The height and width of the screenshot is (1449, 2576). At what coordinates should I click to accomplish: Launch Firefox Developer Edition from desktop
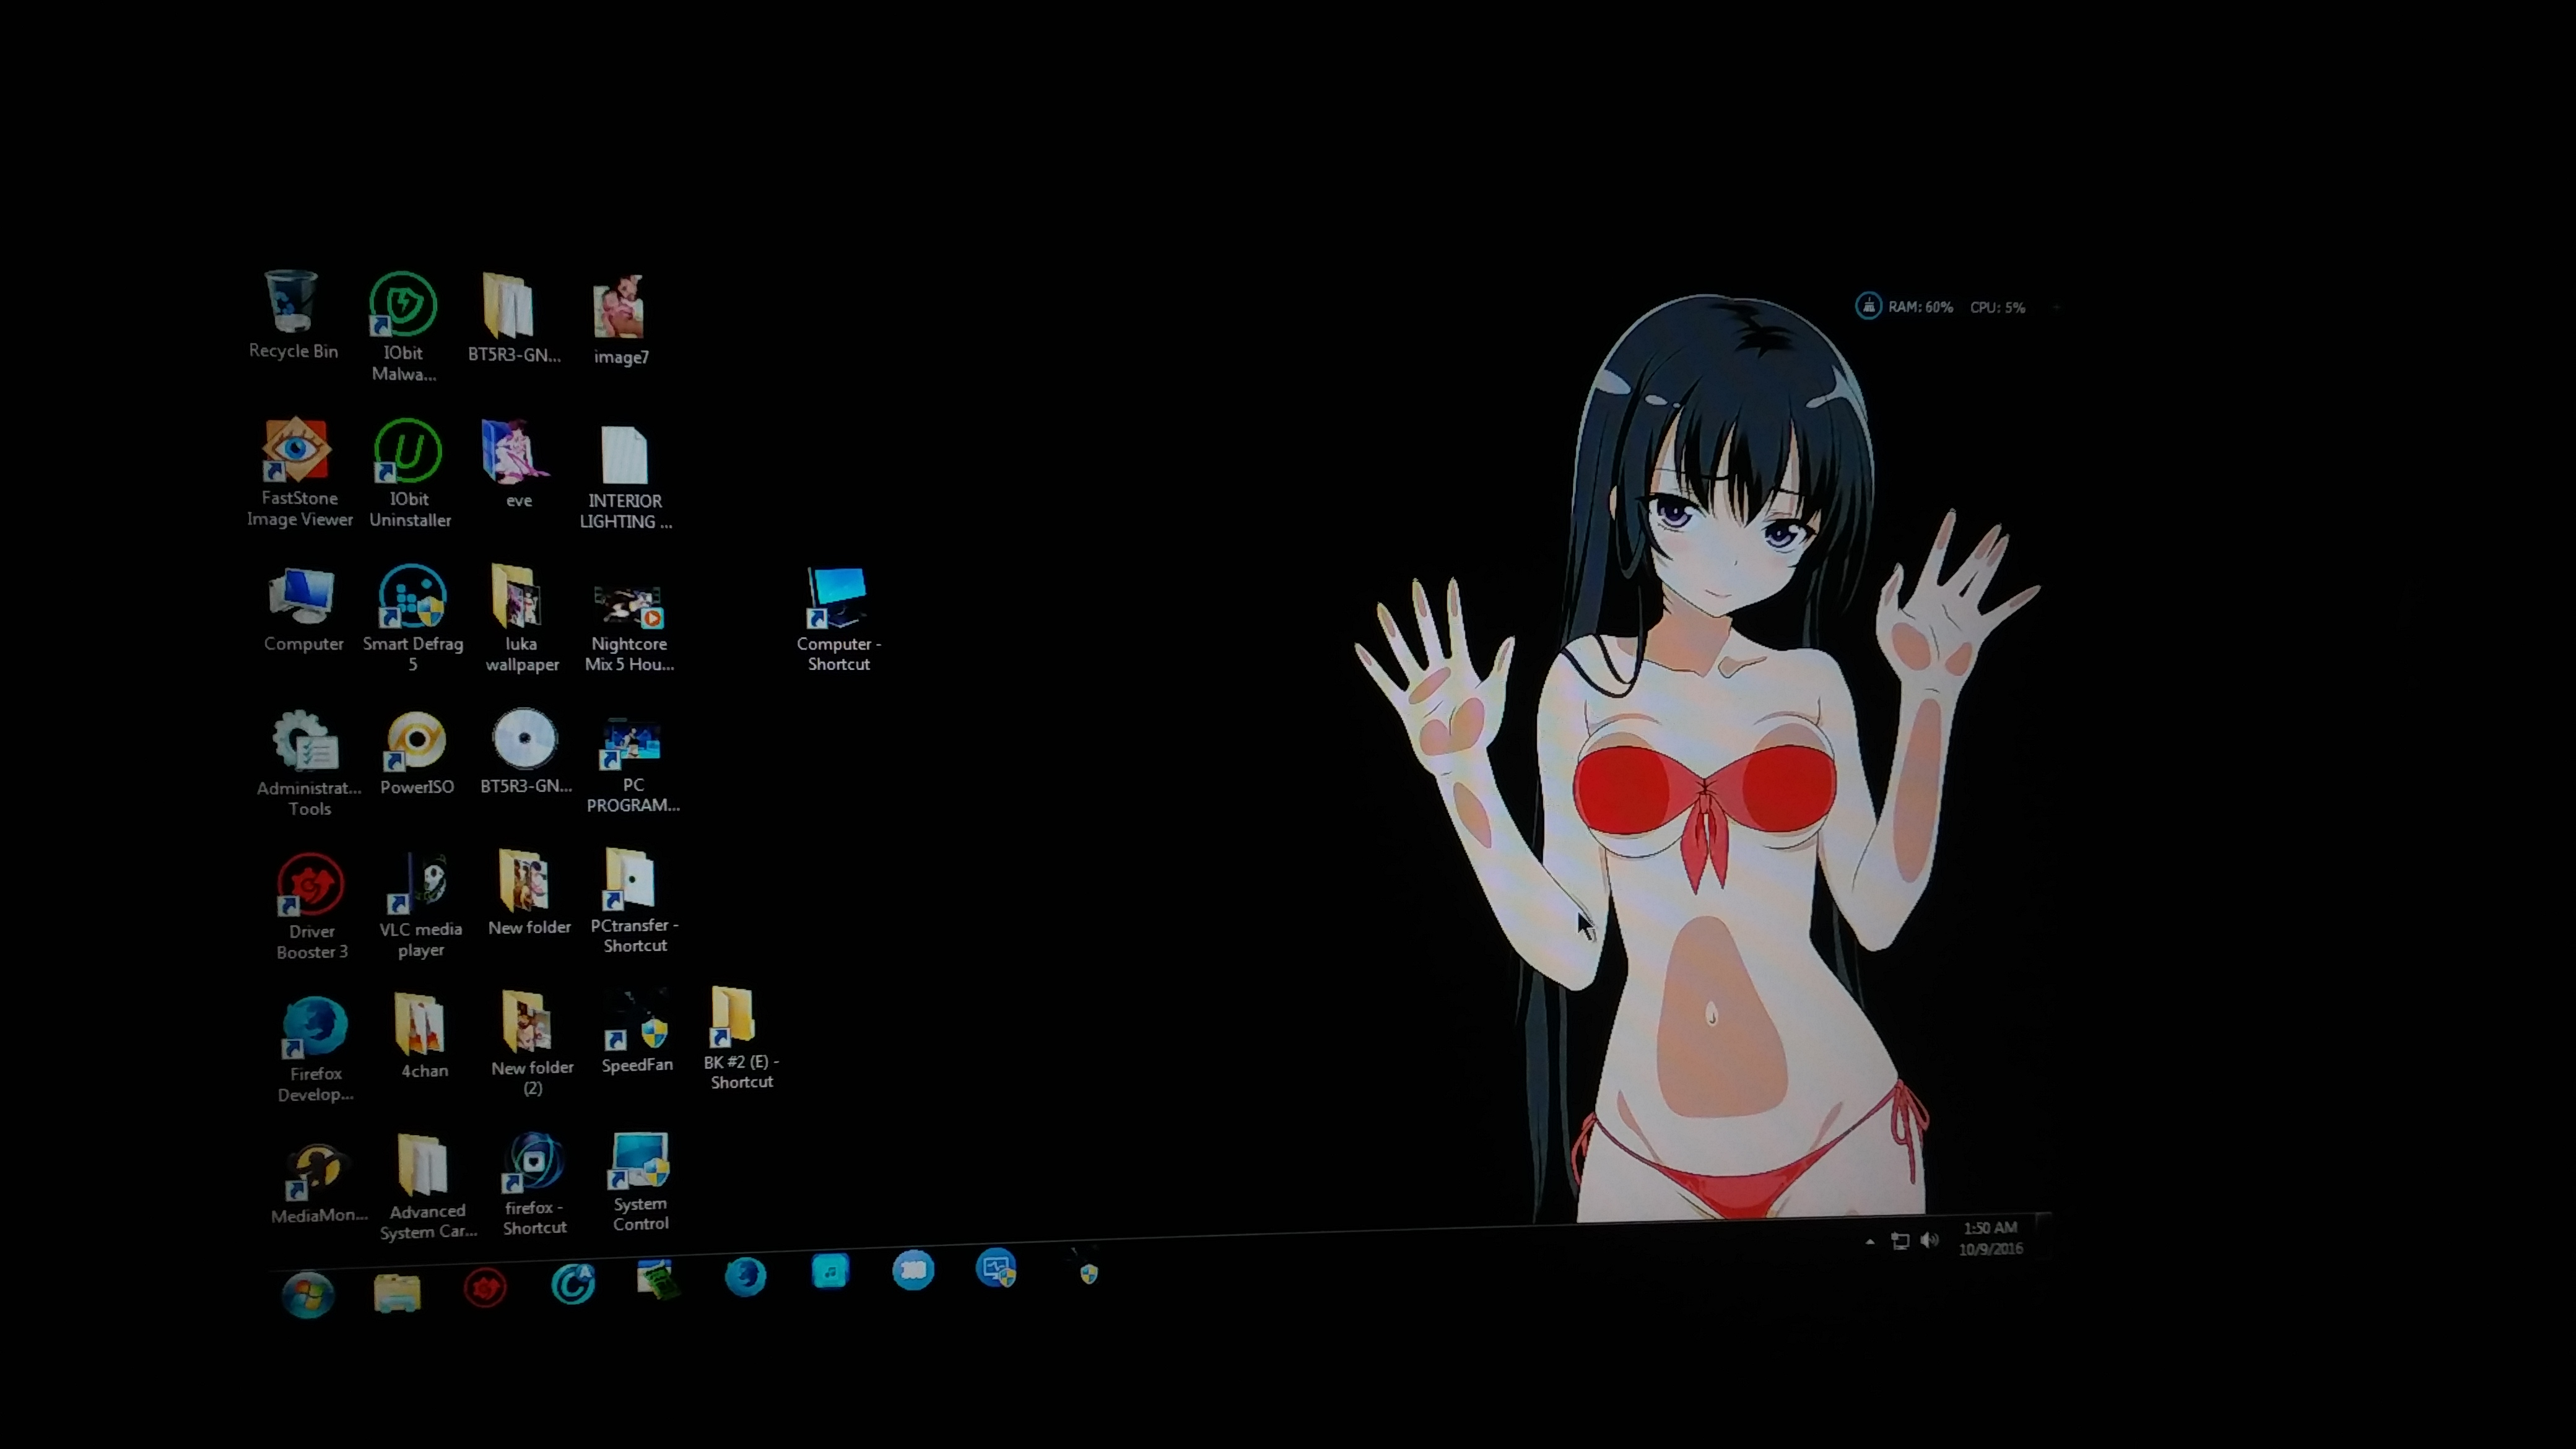tap(315, 1027)
